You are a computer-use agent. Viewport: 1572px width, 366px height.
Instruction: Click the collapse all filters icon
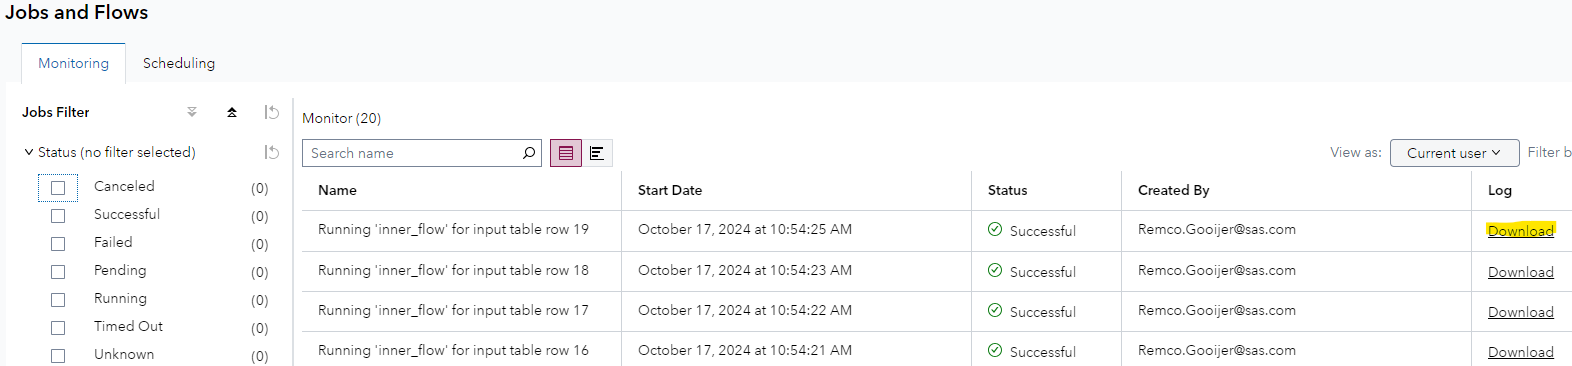pos(232,112)
